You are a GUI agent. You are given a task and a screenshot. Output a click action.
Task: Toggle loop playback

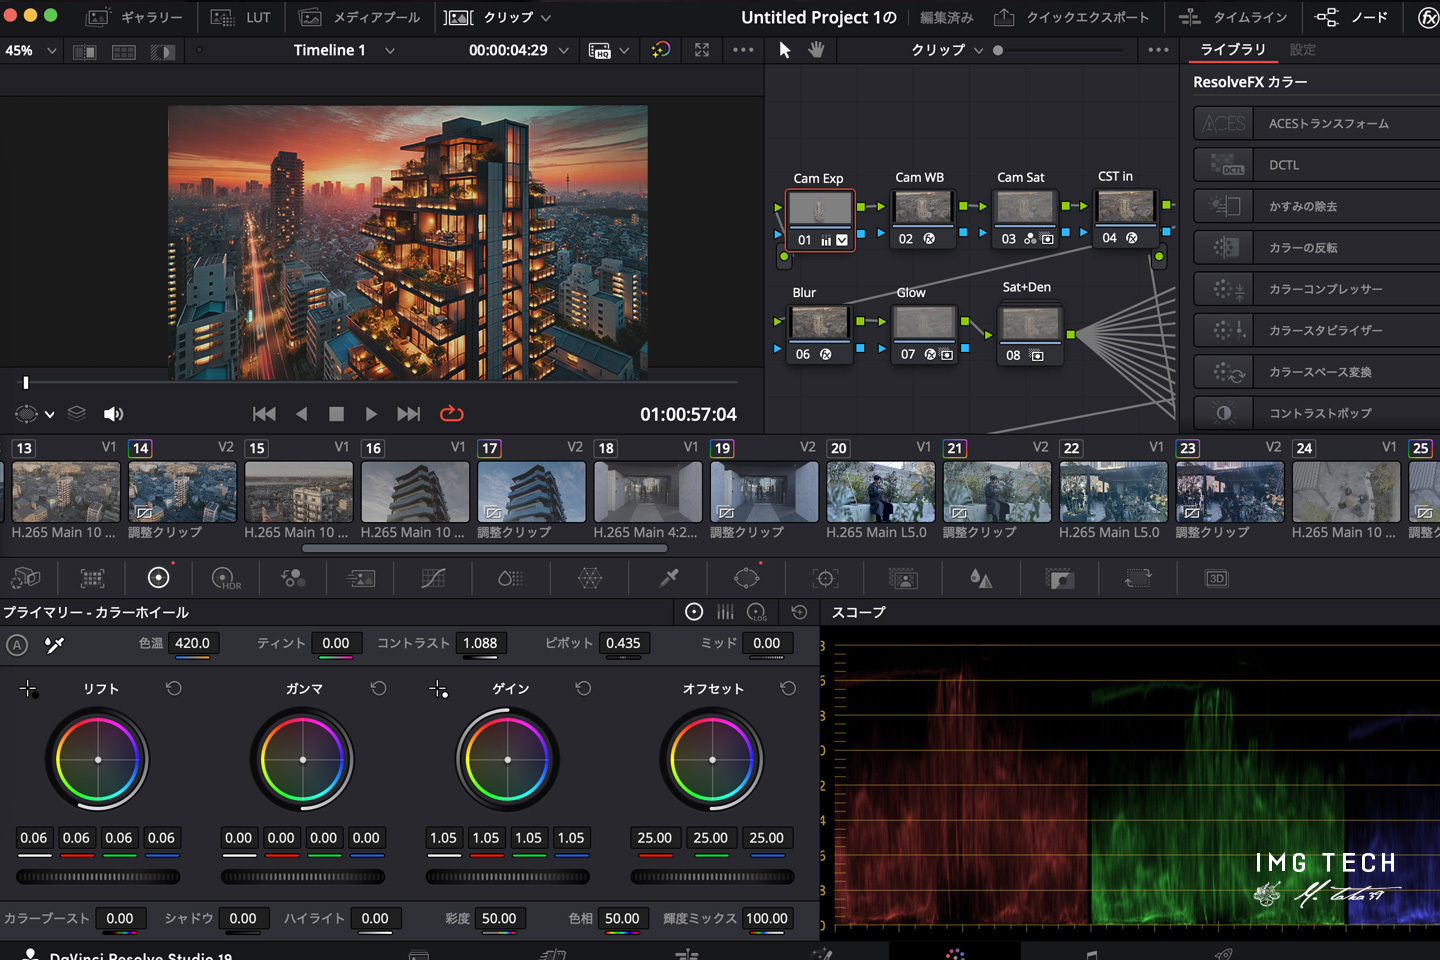pyautogui.click(x=451, y=413)
